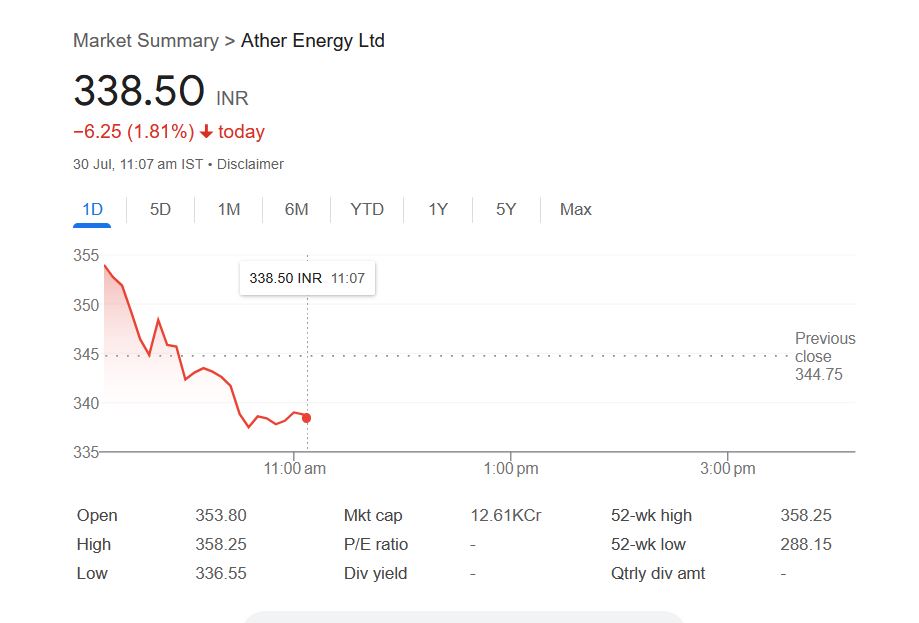This screenshot has width=919, height=623.
Task: Click the Market Summary breadcrumb
Action: 146,41
